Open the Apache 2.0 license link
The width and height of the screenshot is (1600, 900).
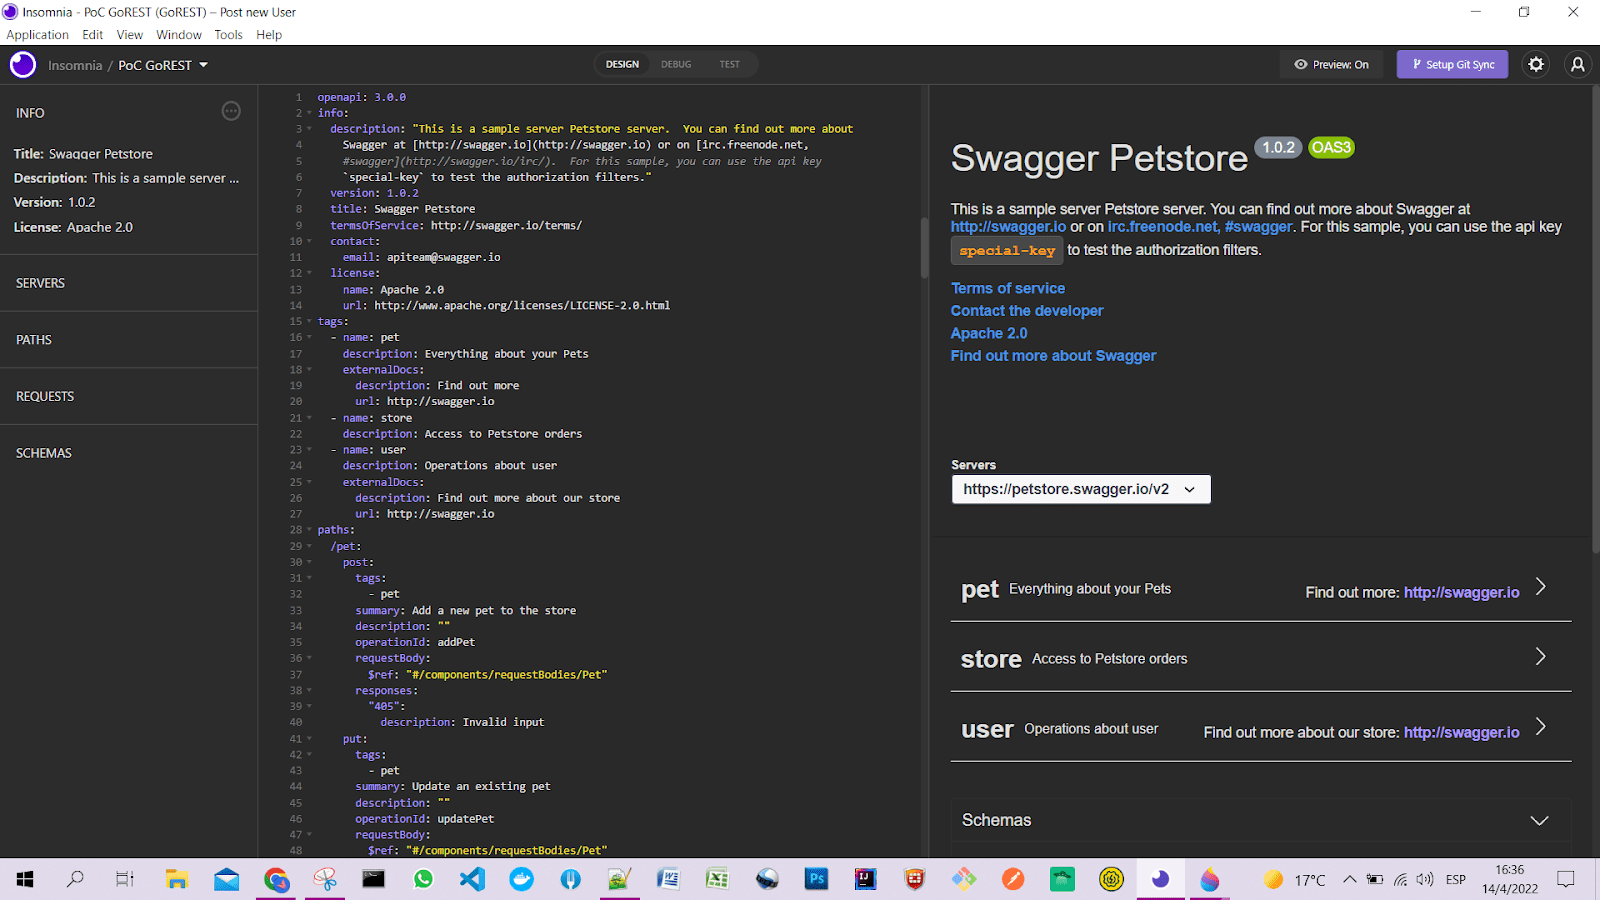(989, 333)
